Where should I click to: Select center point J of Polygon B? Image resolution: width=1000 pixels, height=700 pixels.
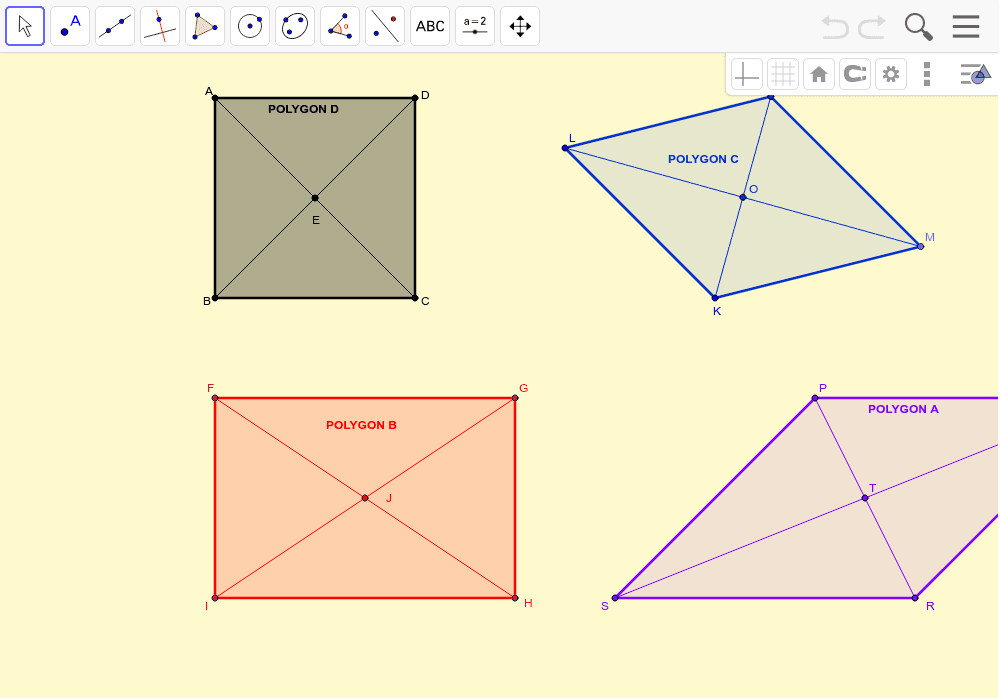click(365, 498)
